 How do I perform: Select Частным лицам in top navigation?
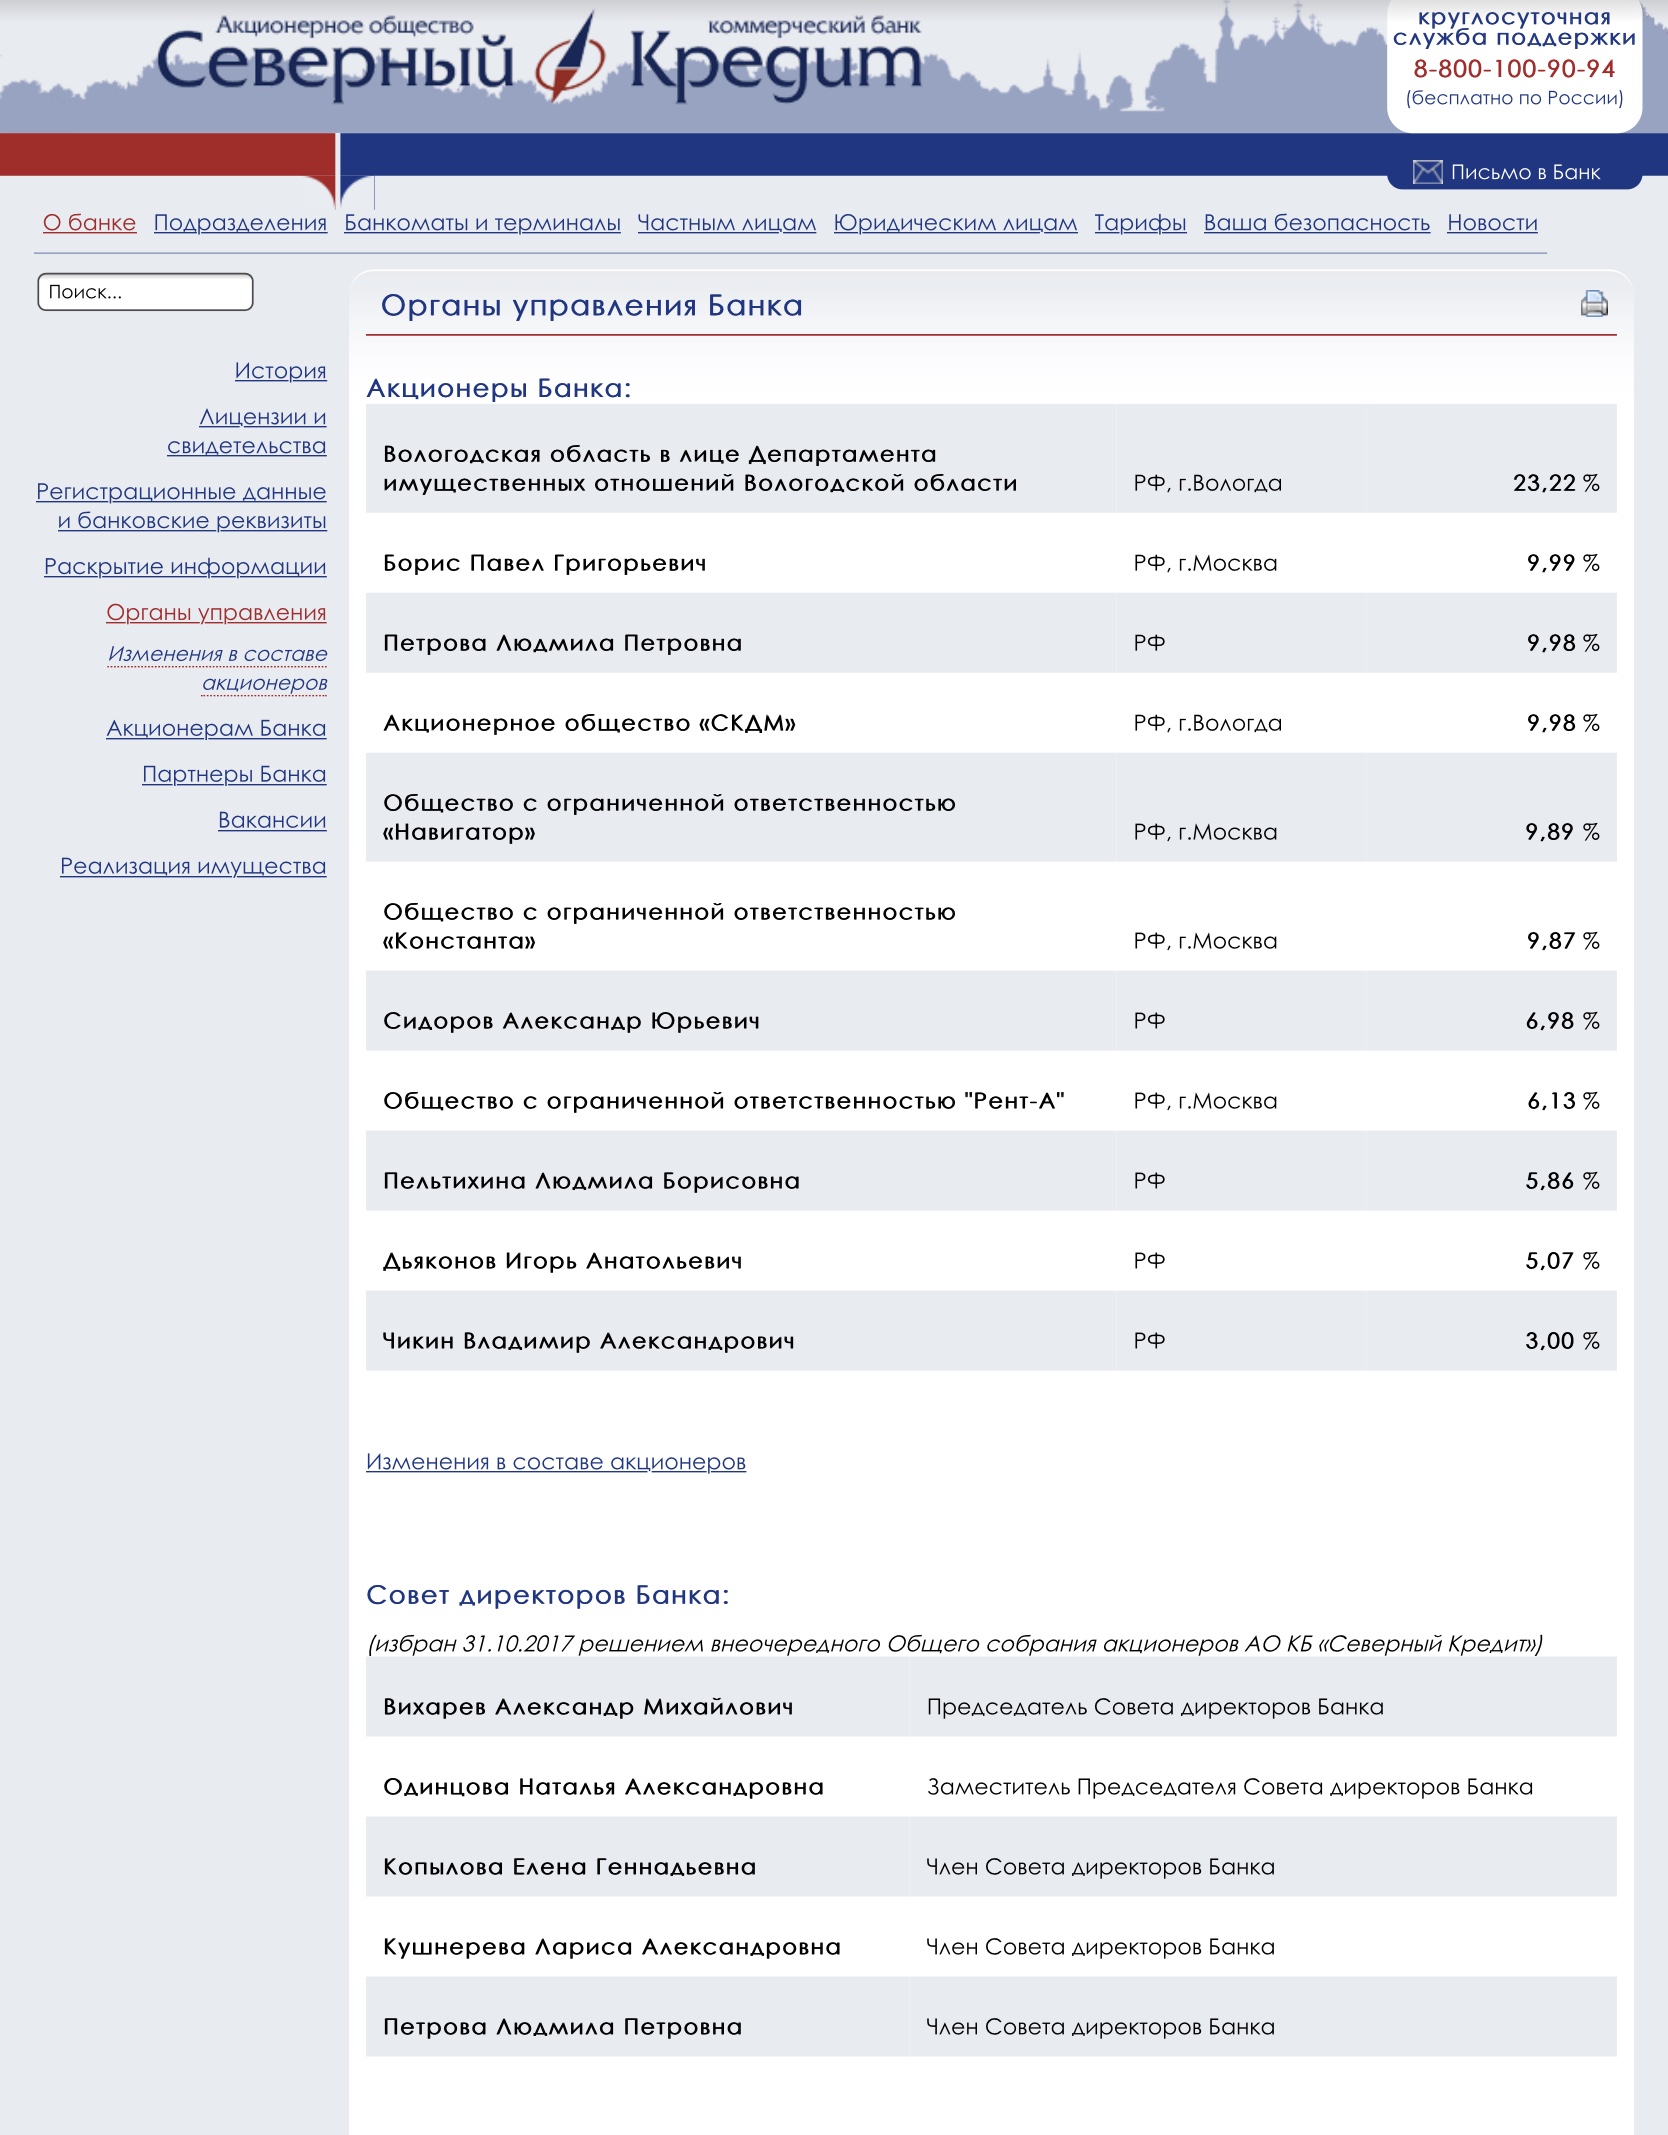click(726, 223)
